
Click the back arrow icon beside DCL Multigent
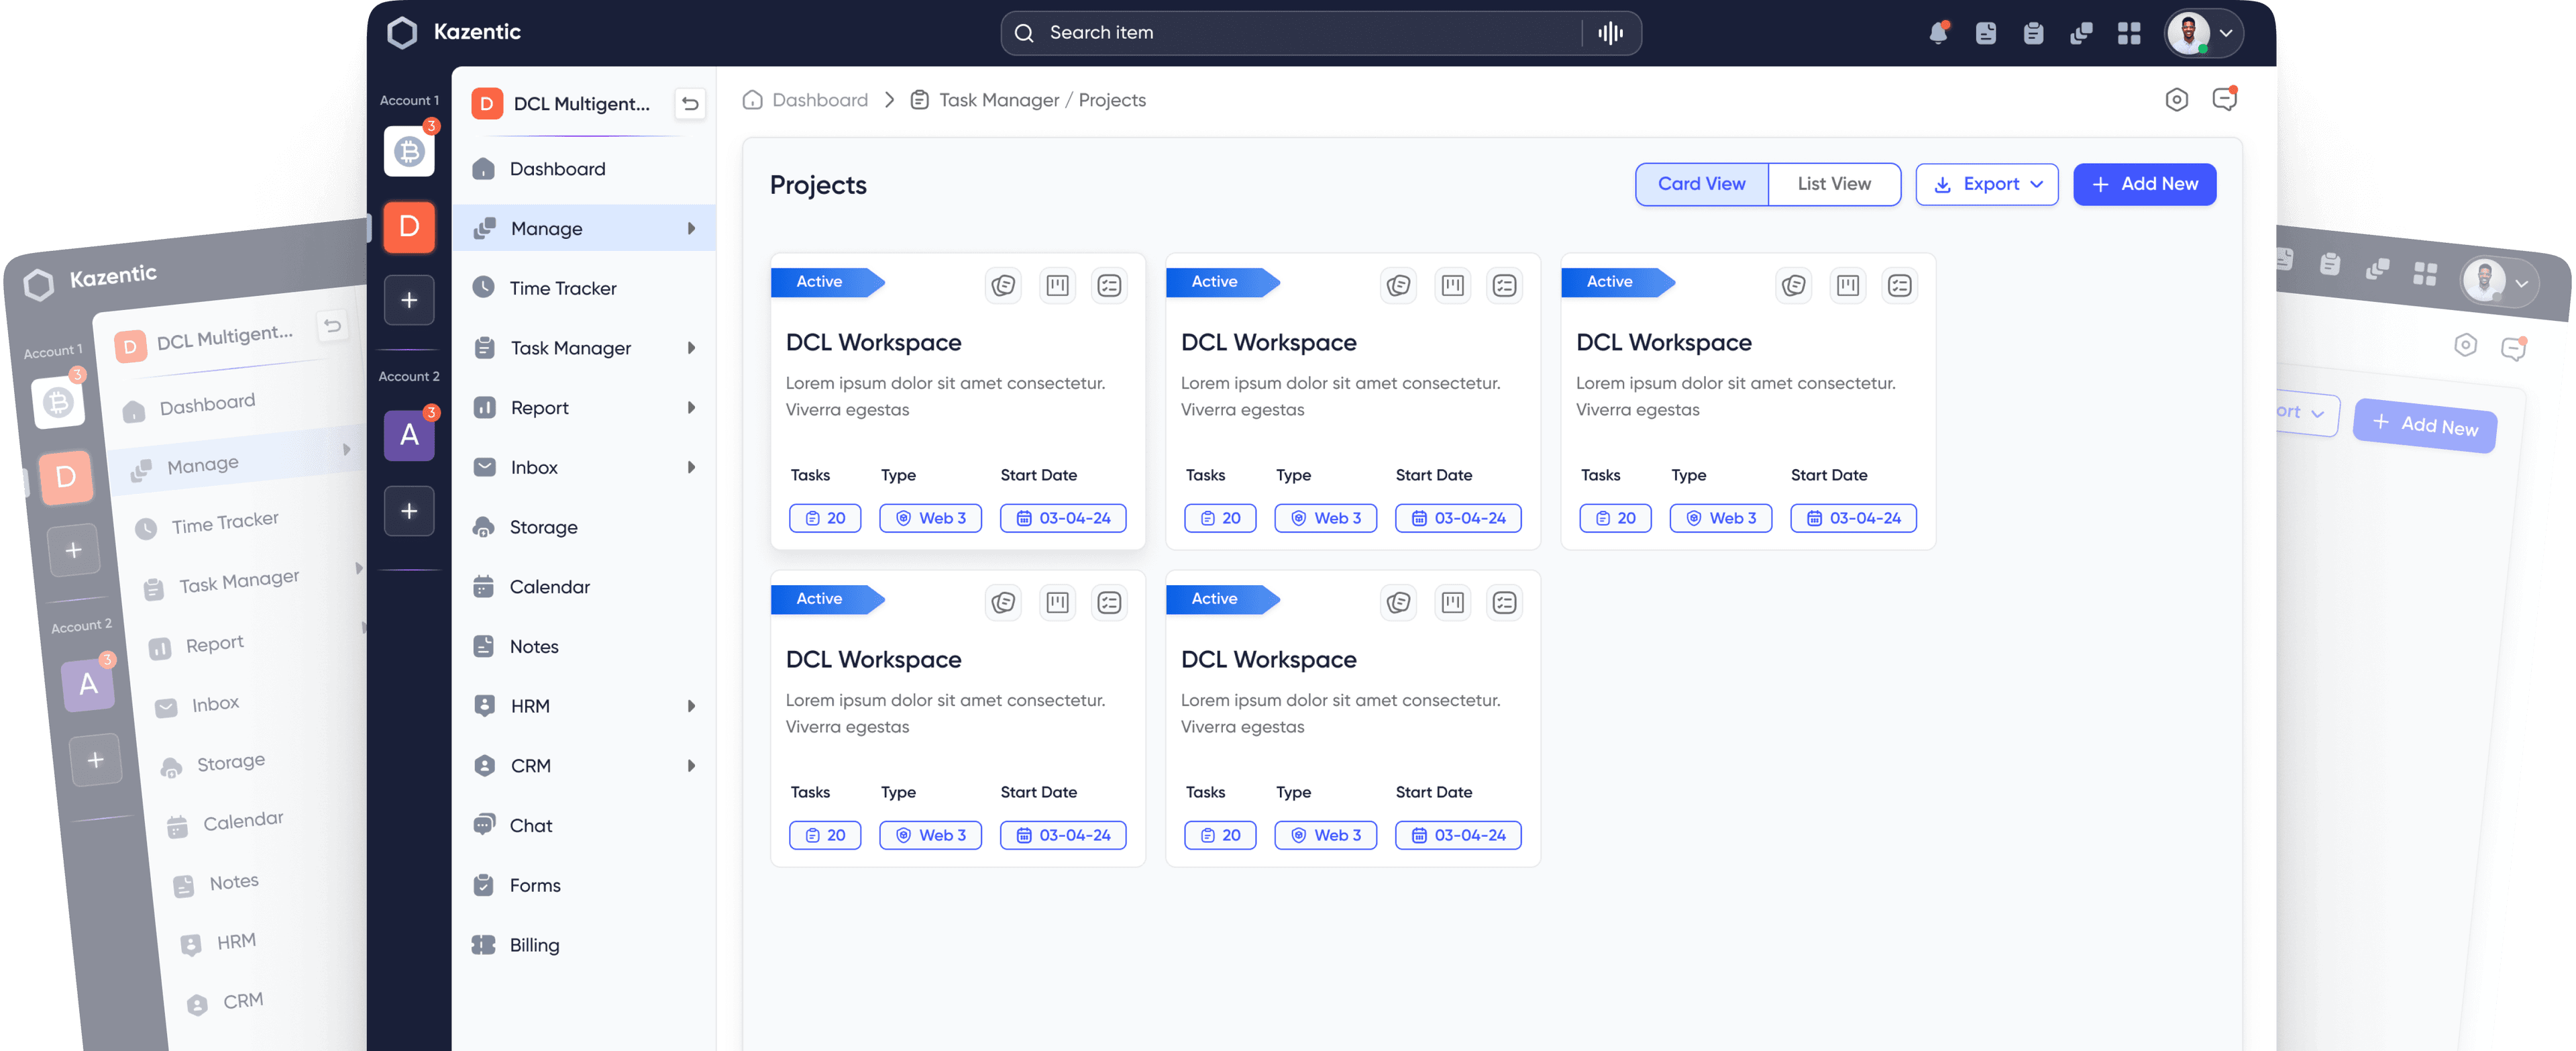(690, 103)
